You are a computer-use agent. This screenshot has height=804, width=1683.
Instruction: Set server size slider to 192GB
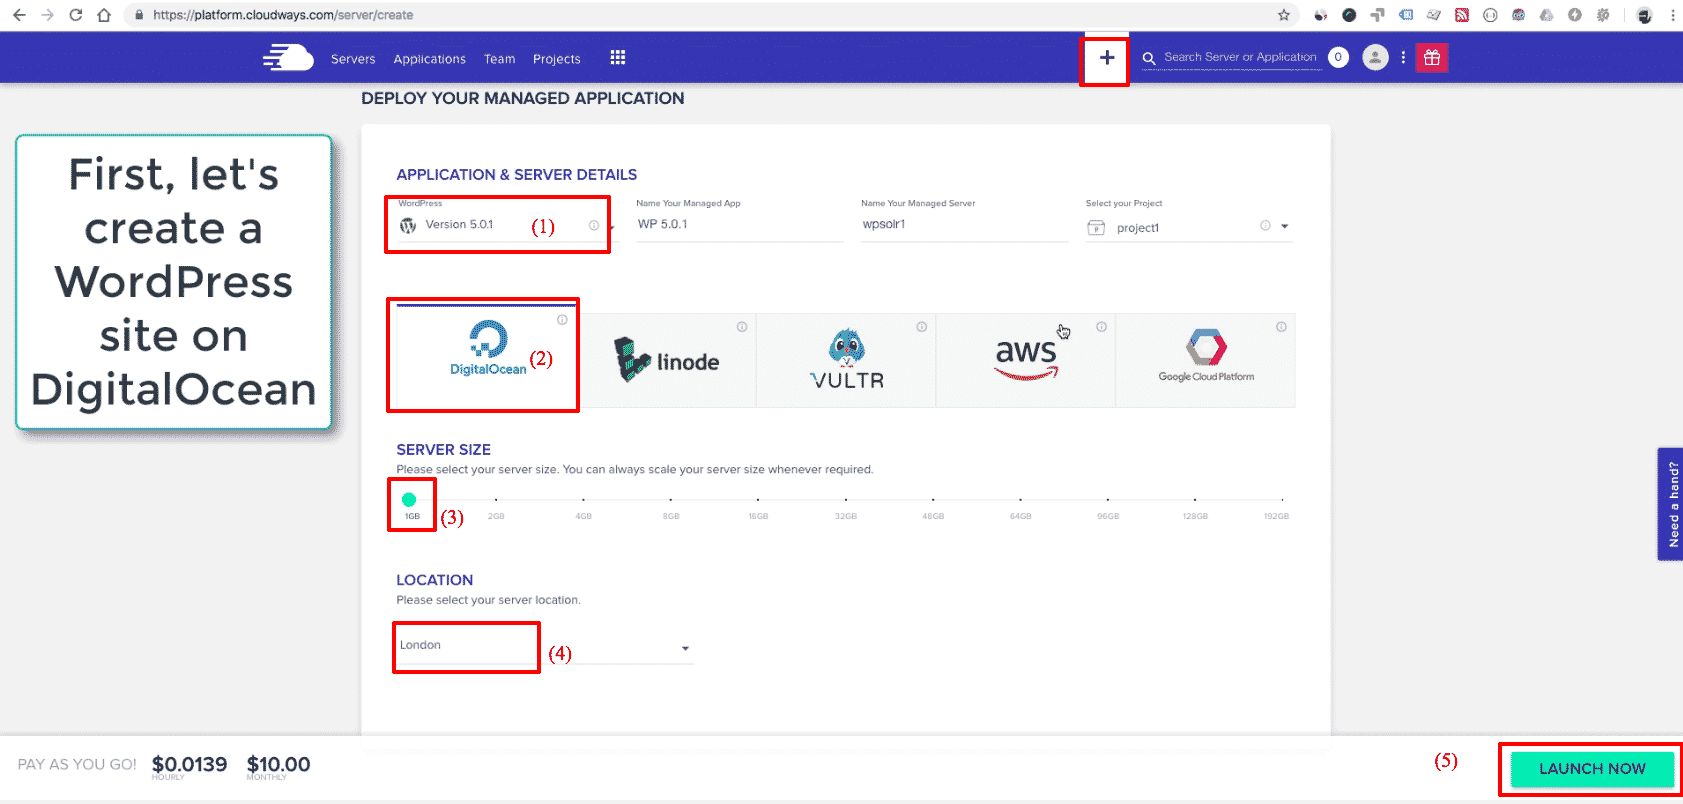1282,500
